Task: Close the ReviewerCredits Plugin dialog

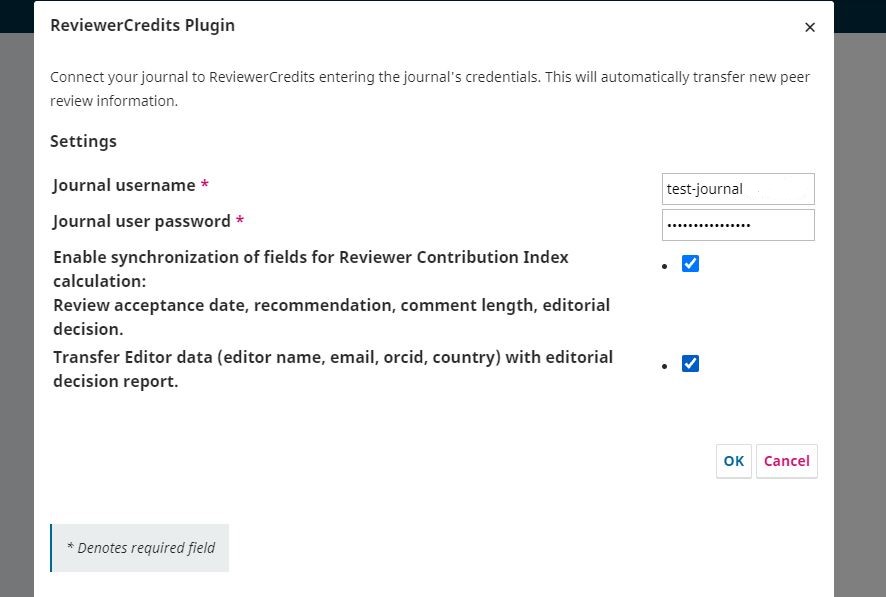Action: click(x=810, y=28)
